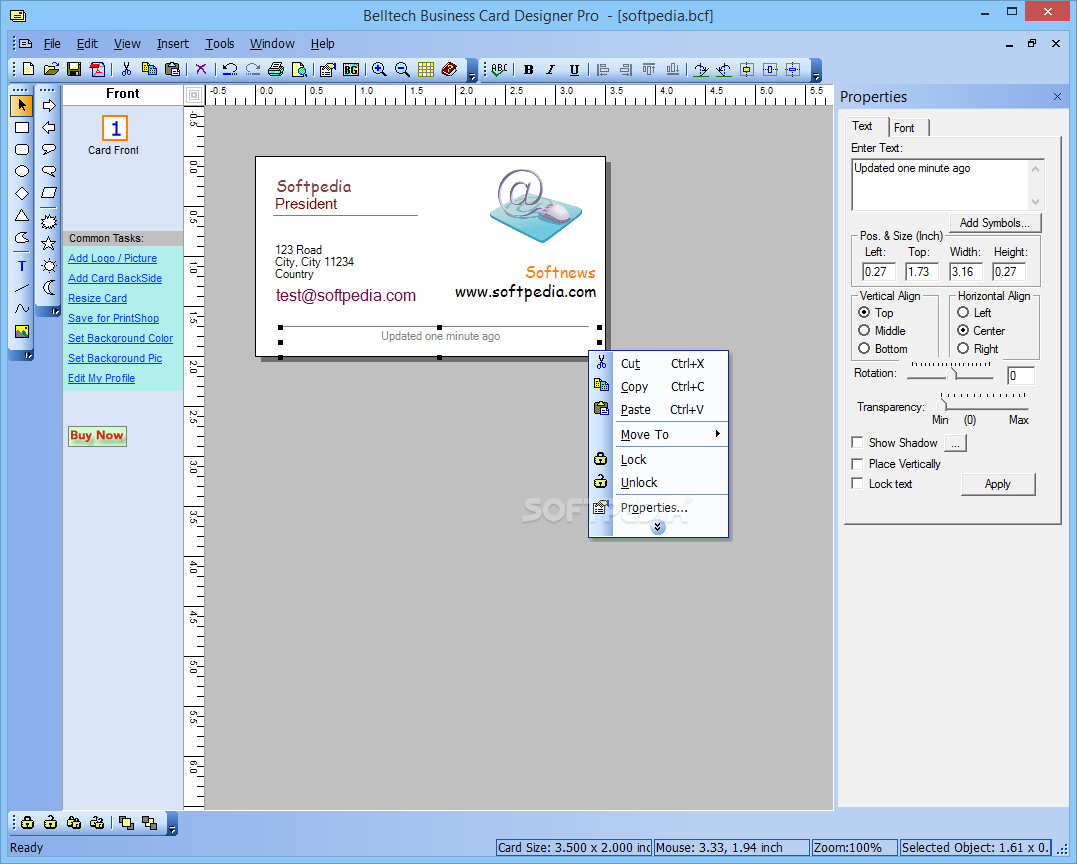Toggle italic formatting
The image size is (1077, 864).
tap(551, 69)
